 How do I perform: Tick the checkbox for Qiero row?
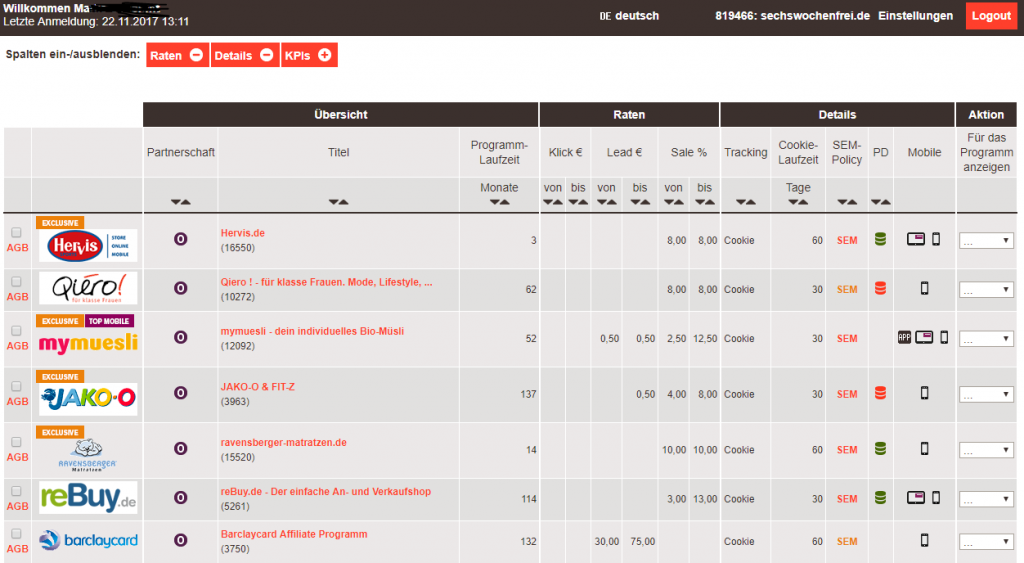(16, 282)
